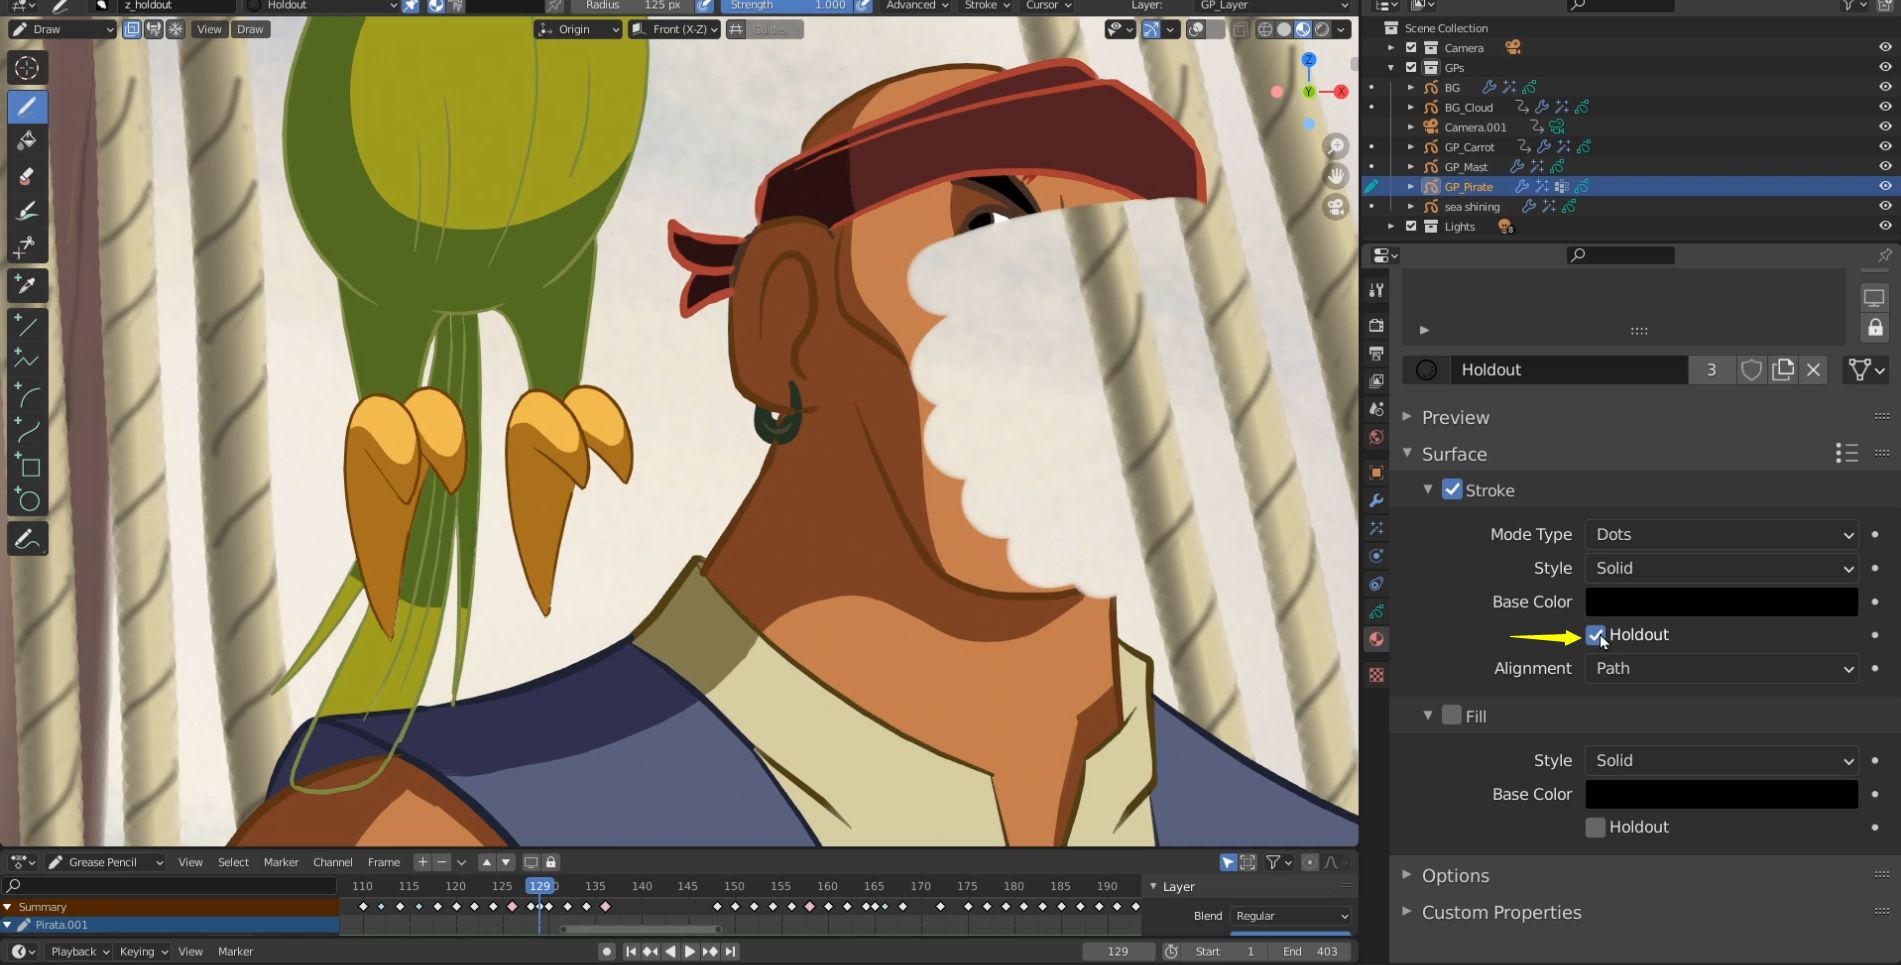The image size is (1901, 965).
Task: Toggle the Camera collection checkbox
Action: pos(1411,48)
